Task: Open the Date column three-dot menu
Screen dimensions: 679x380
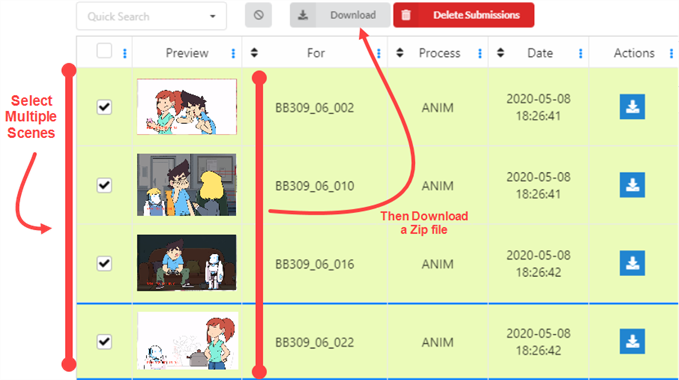Action: pos(580,53)
